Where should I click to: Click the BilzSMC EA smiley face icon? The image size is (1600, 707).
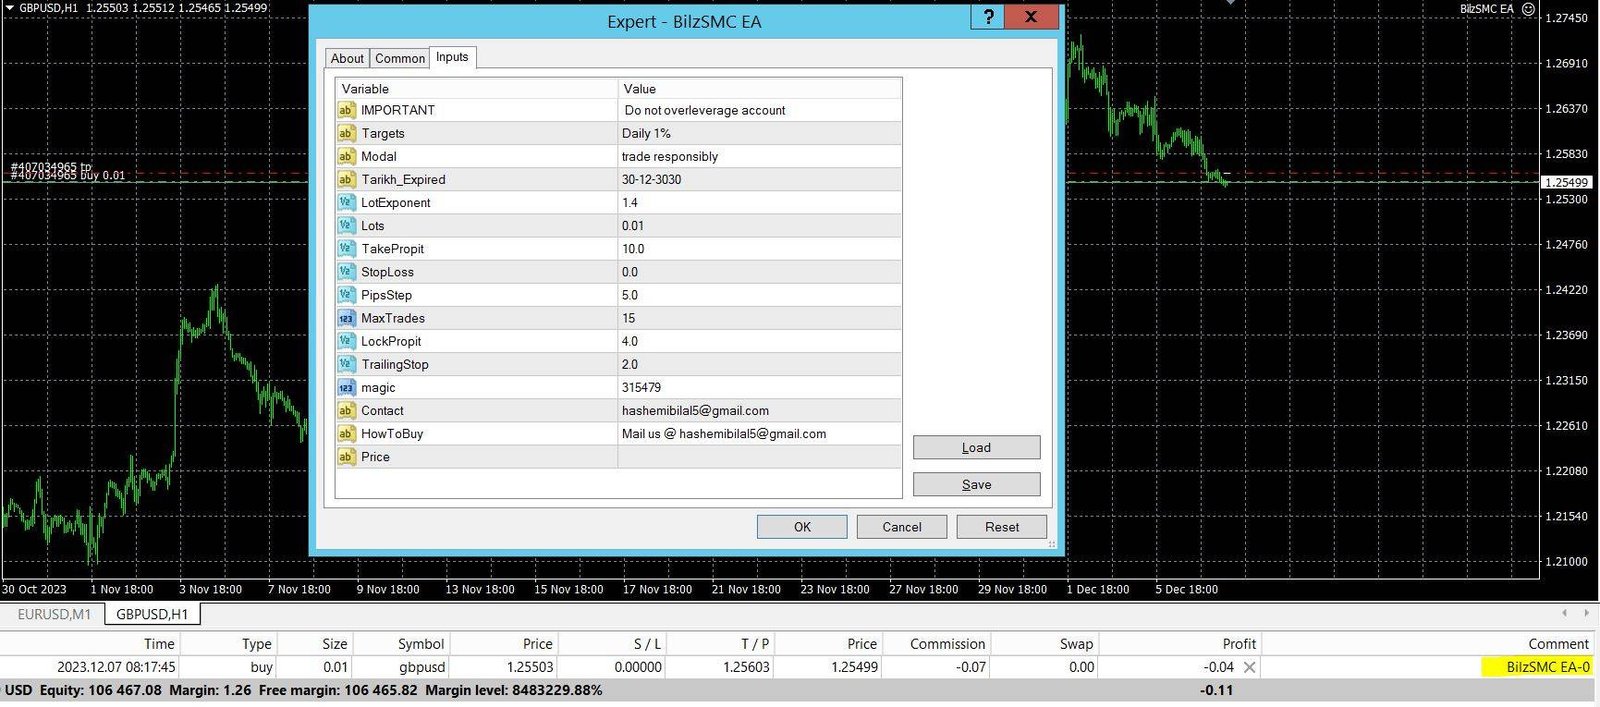pos(1527,9)
